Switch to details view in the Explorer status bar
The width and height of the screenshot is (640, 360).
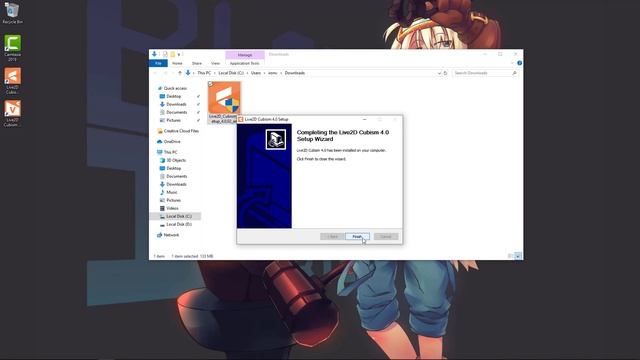click(x=510, y=256)
